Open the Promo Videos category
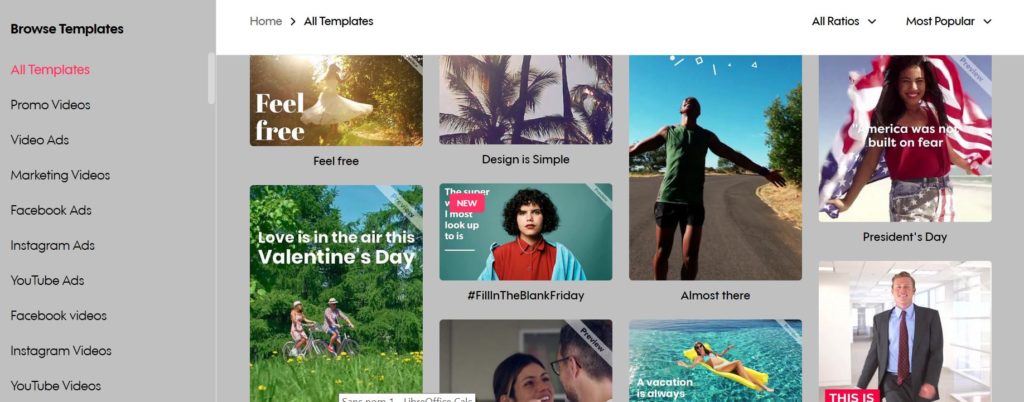 tap(50, 105)
